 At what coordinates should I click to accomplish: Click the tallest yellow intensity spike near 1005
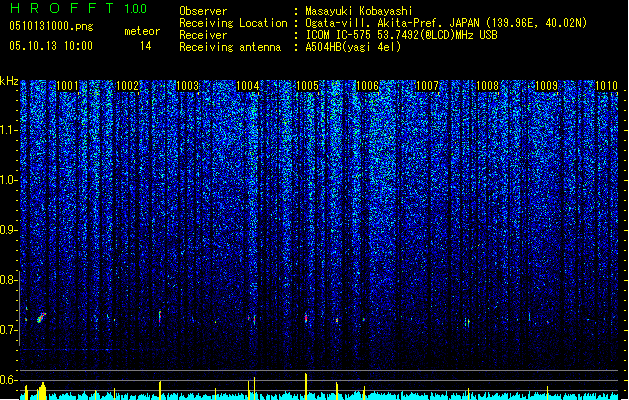pos(306,386)
